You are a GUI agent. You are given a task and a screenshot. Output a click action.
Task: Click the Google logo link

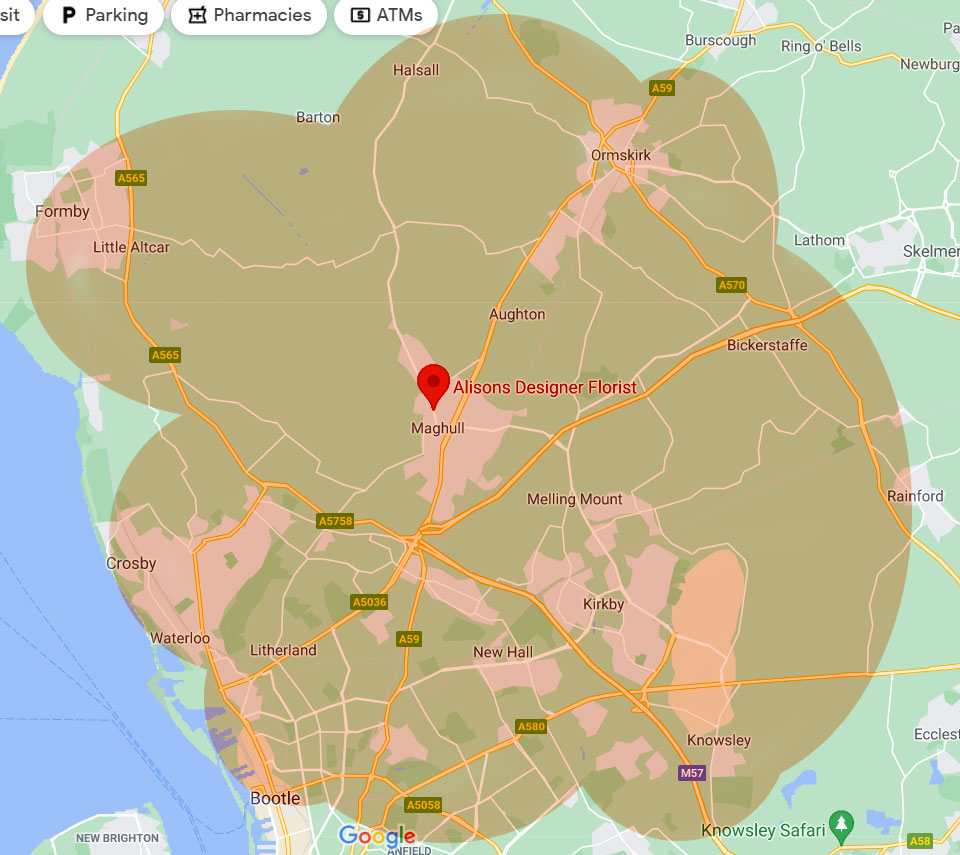377,835
